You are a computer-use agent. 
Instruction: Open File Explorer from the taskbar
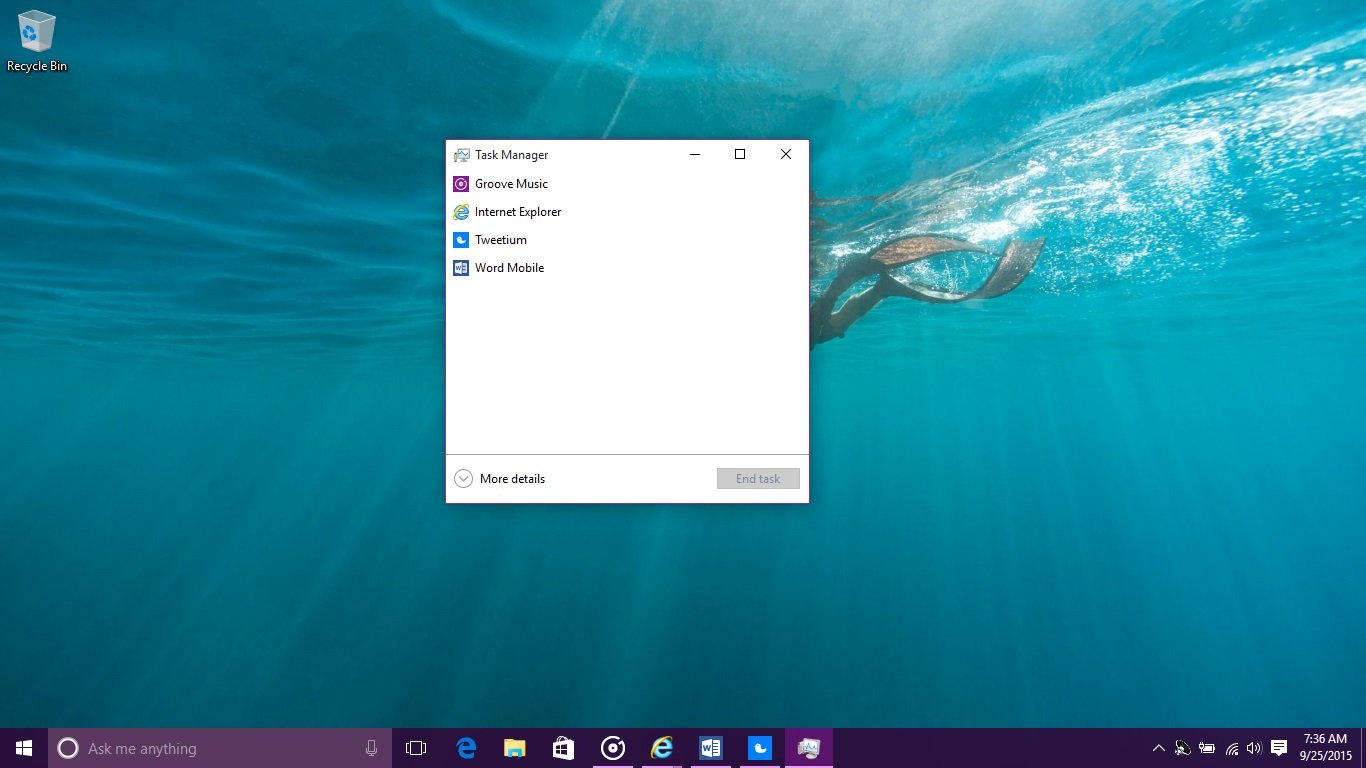(514, 747)
